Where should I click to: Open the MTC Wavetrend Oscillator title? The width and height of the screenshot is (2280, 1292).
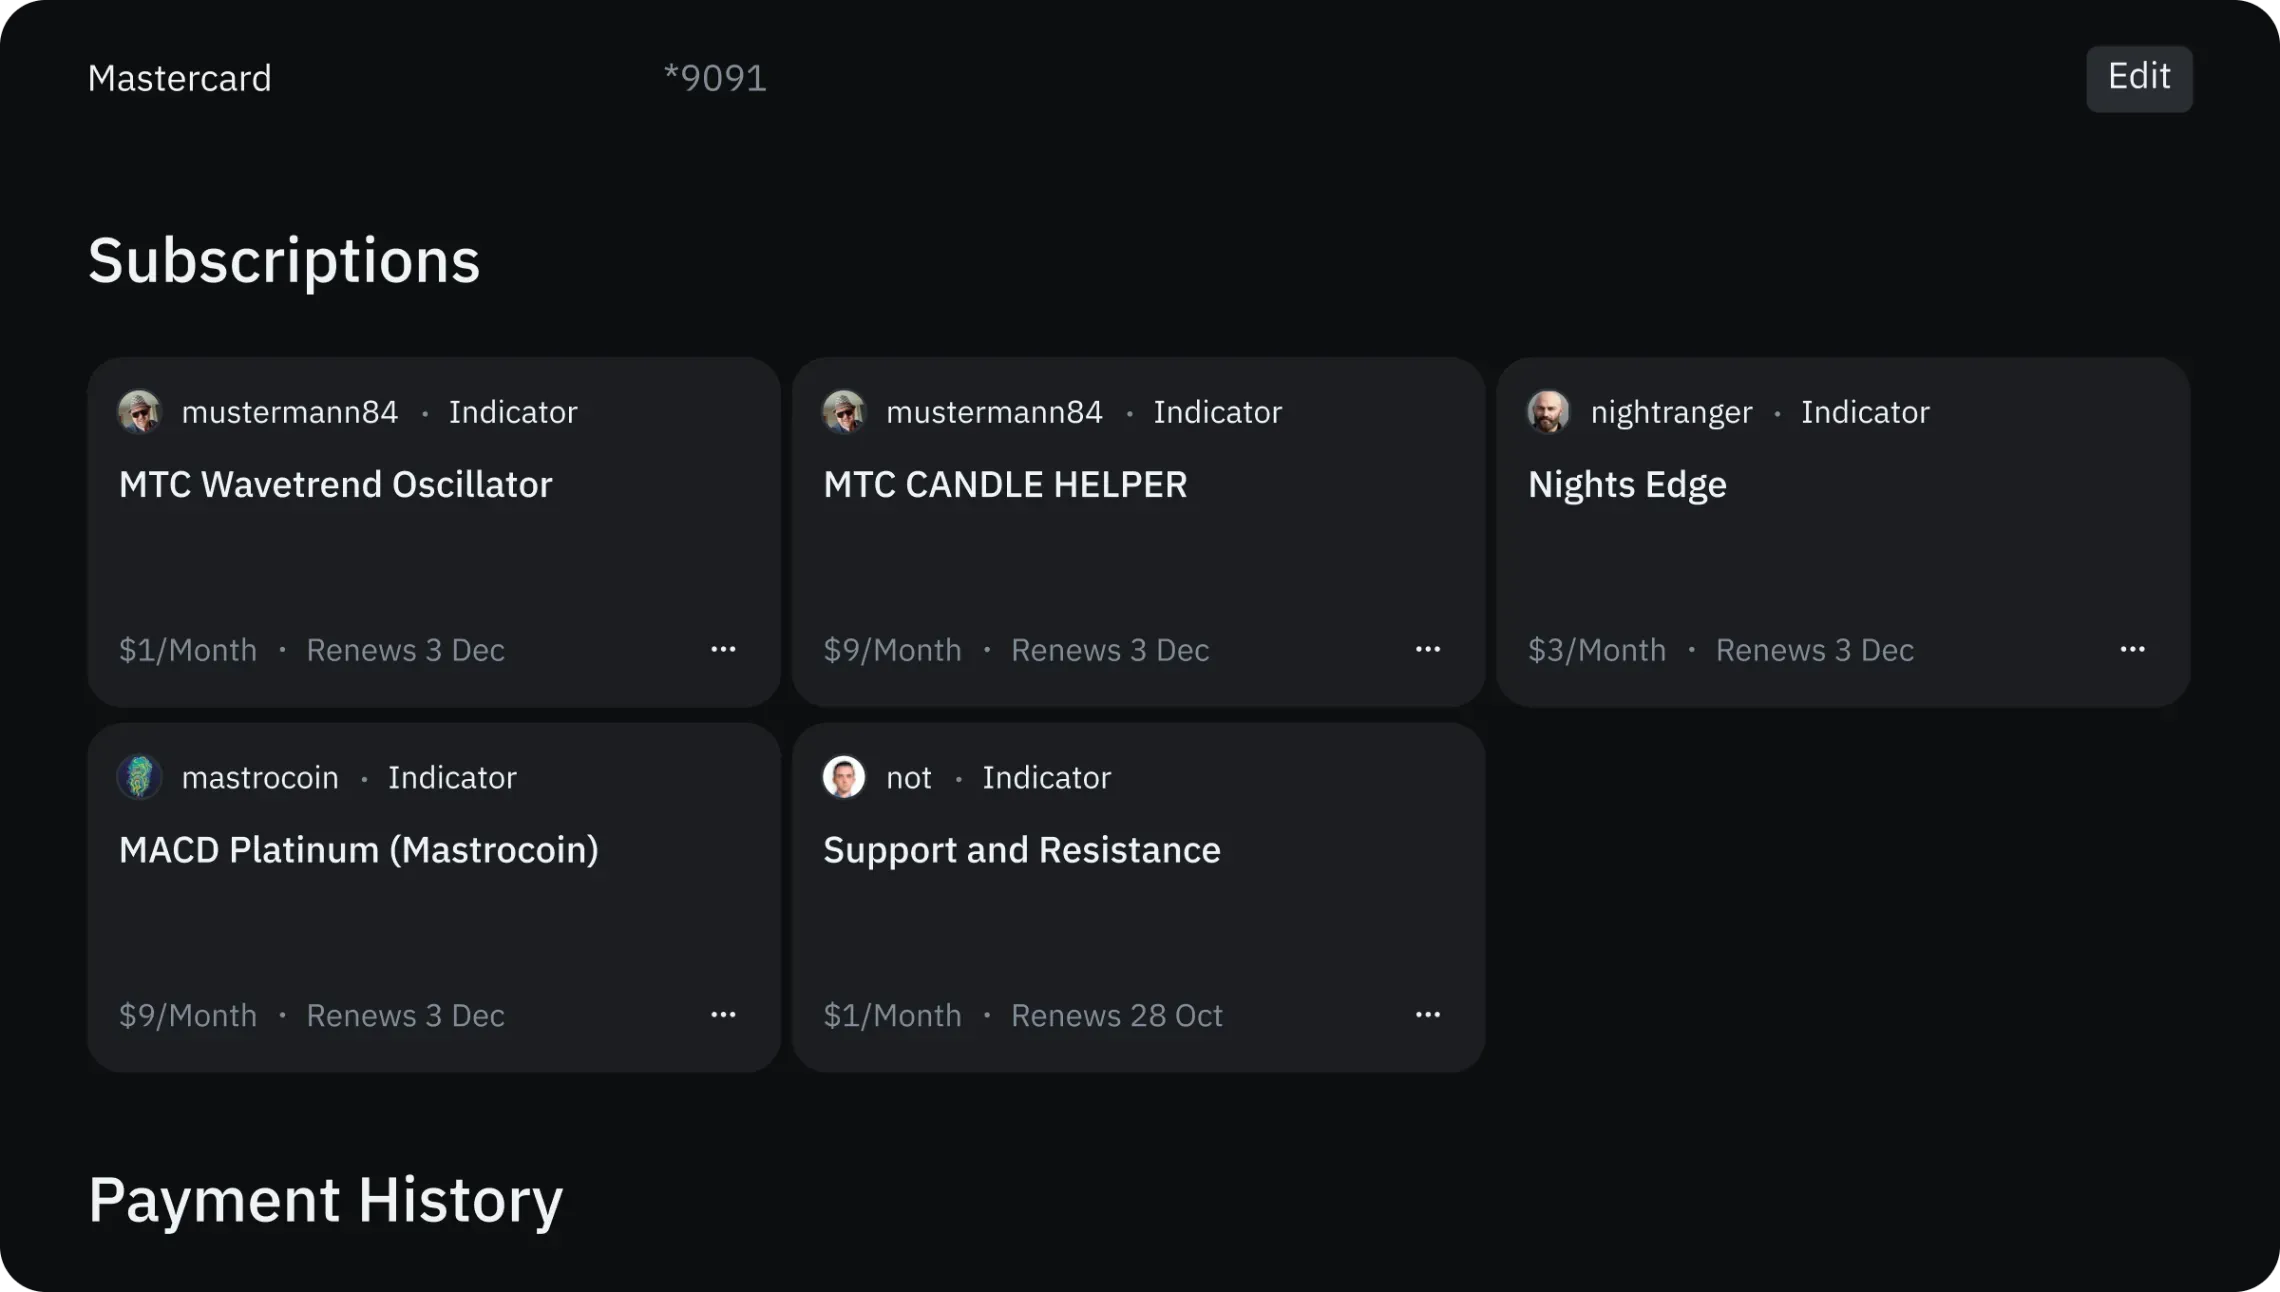click(335, 485)
